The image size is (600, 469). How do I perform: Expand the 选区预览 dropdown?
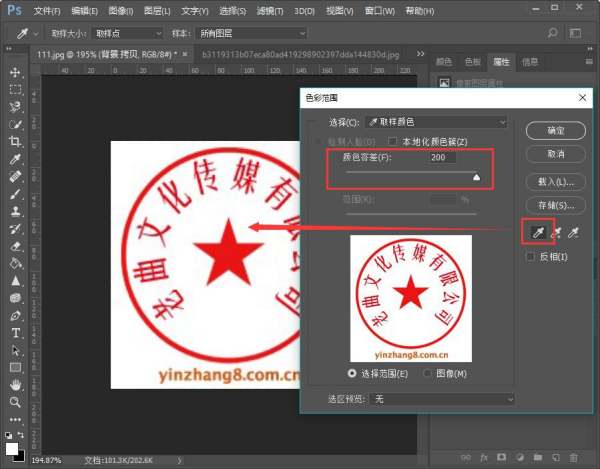click(x=441, y=398)
